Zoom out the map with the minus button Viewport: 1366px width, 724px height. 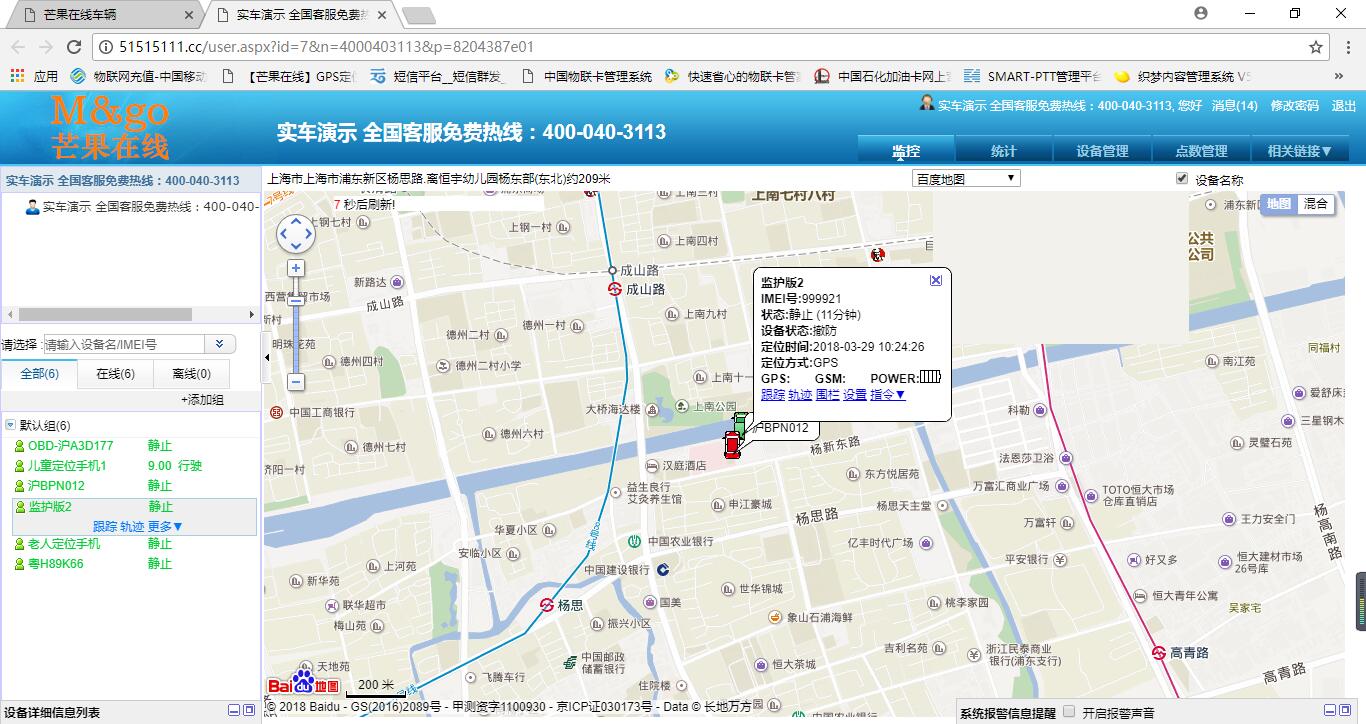[x=296, y=381]
